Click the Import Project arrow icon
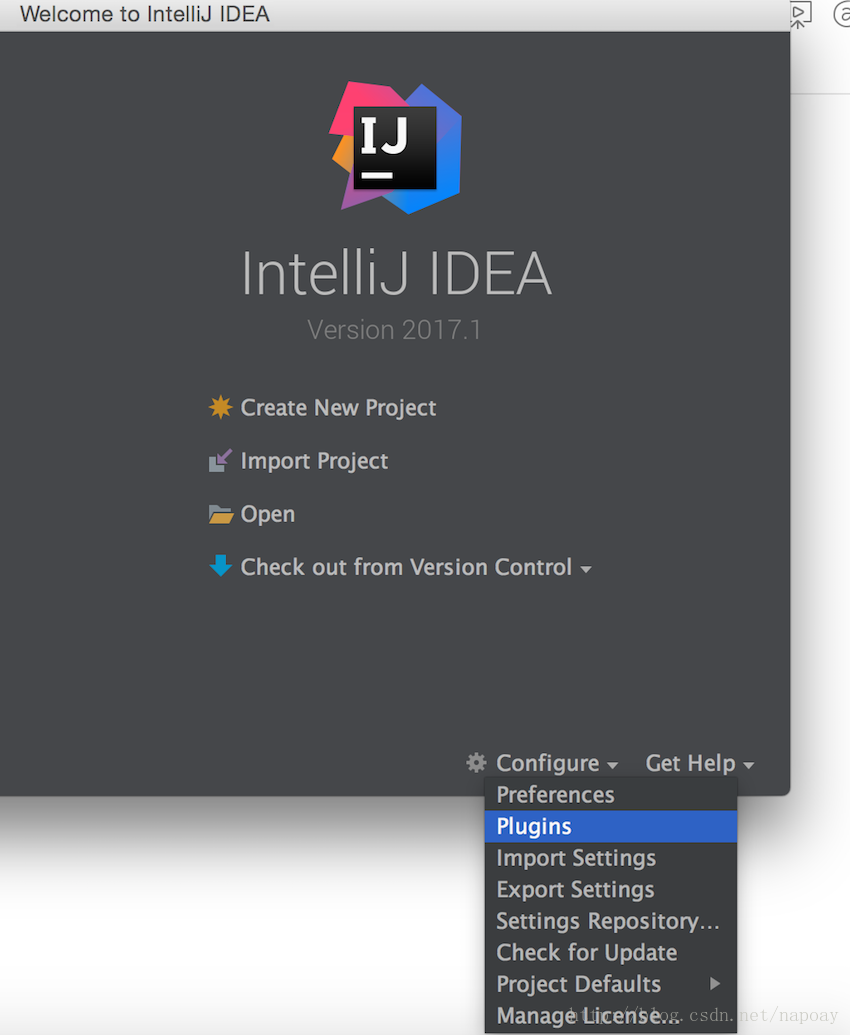 [x=220, y=460]
